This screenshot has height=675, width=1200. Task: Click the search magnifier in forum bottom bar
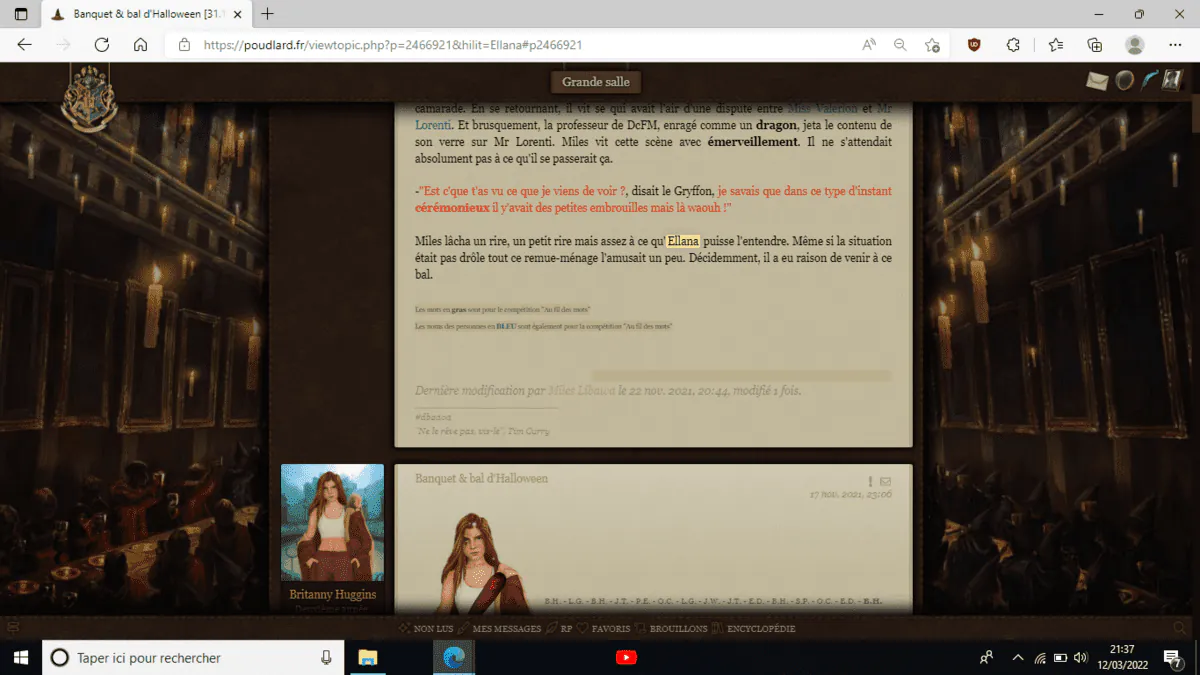(1180, 628)
